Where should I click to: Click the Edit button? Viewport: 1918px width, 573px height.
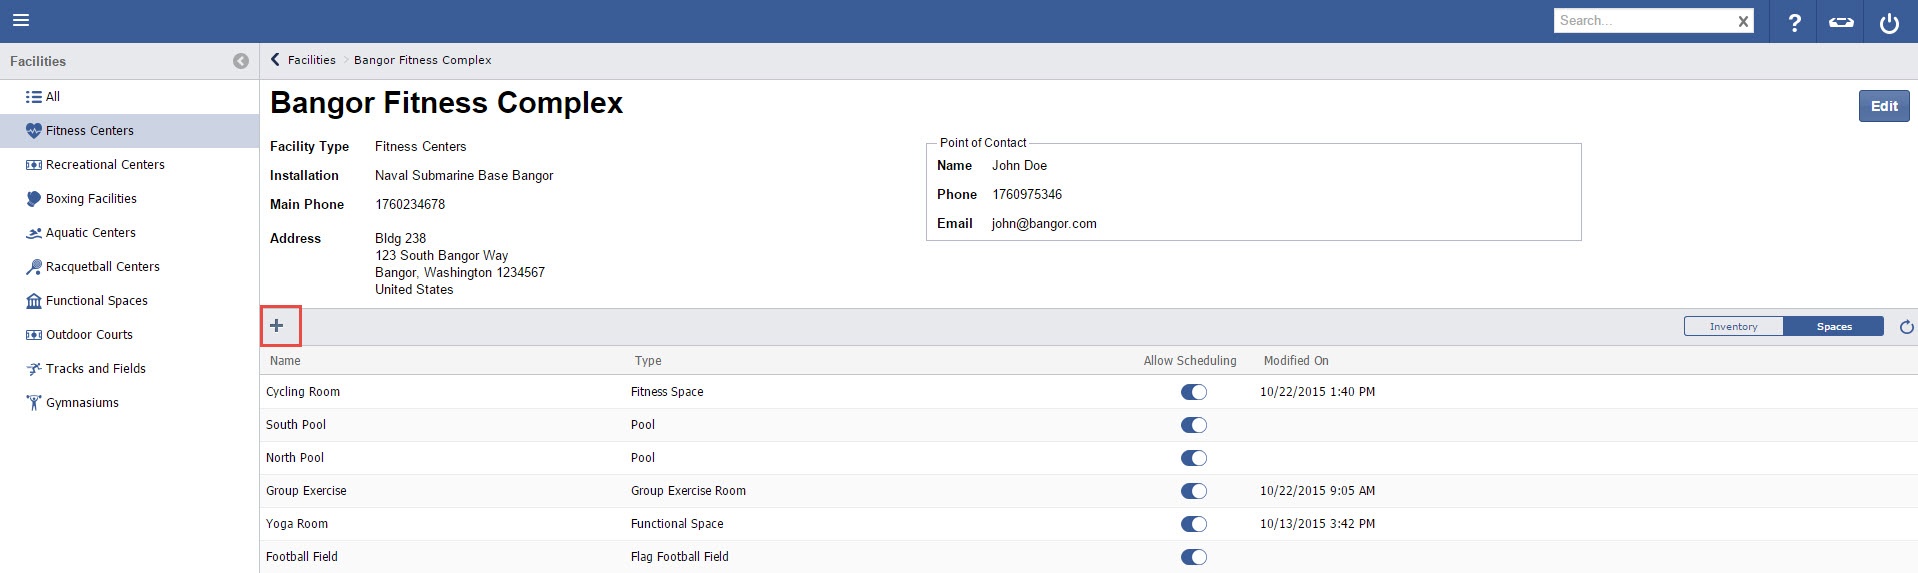tap(1883, 106)
